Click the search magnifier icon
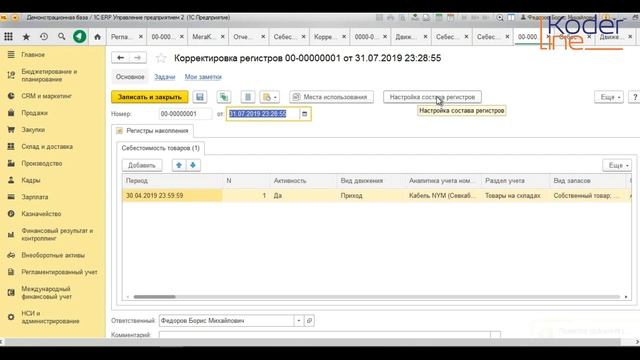 61,37
